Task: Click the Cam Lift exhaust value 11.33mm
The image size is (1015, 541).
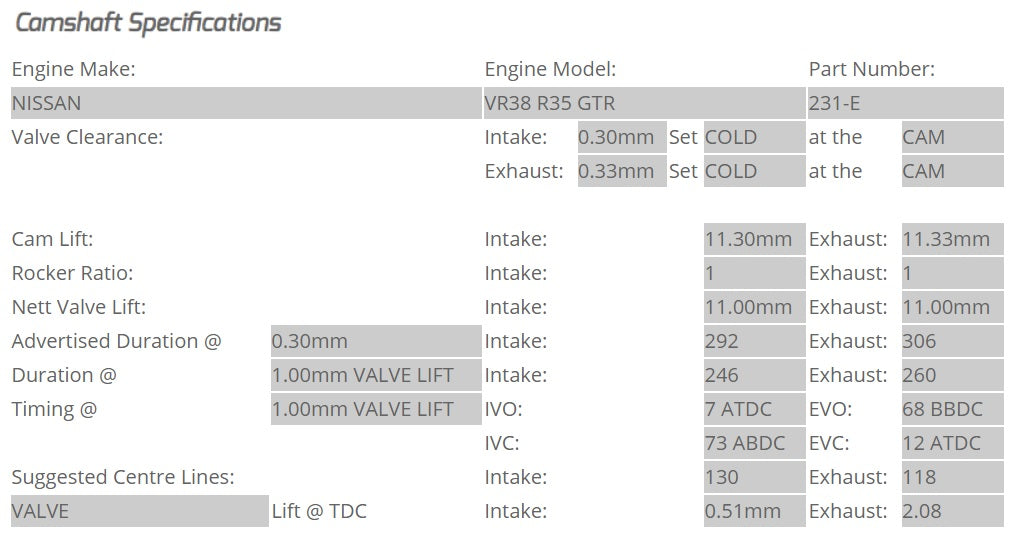Action: click(x=952, y=239)
